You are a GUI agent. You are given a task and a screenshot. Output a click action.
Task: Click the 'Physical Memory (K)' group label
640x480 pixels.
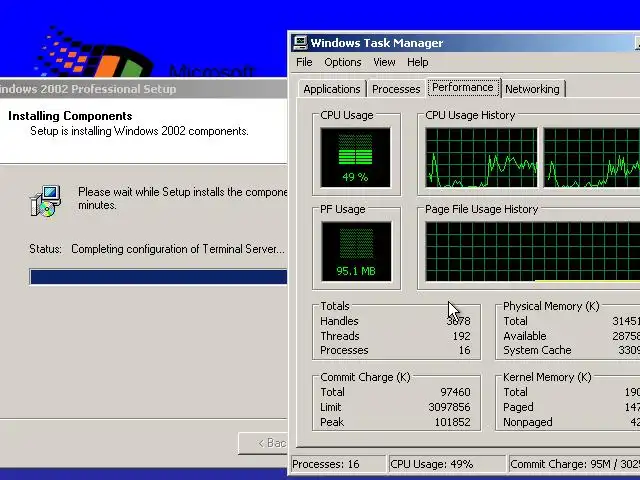551,306
